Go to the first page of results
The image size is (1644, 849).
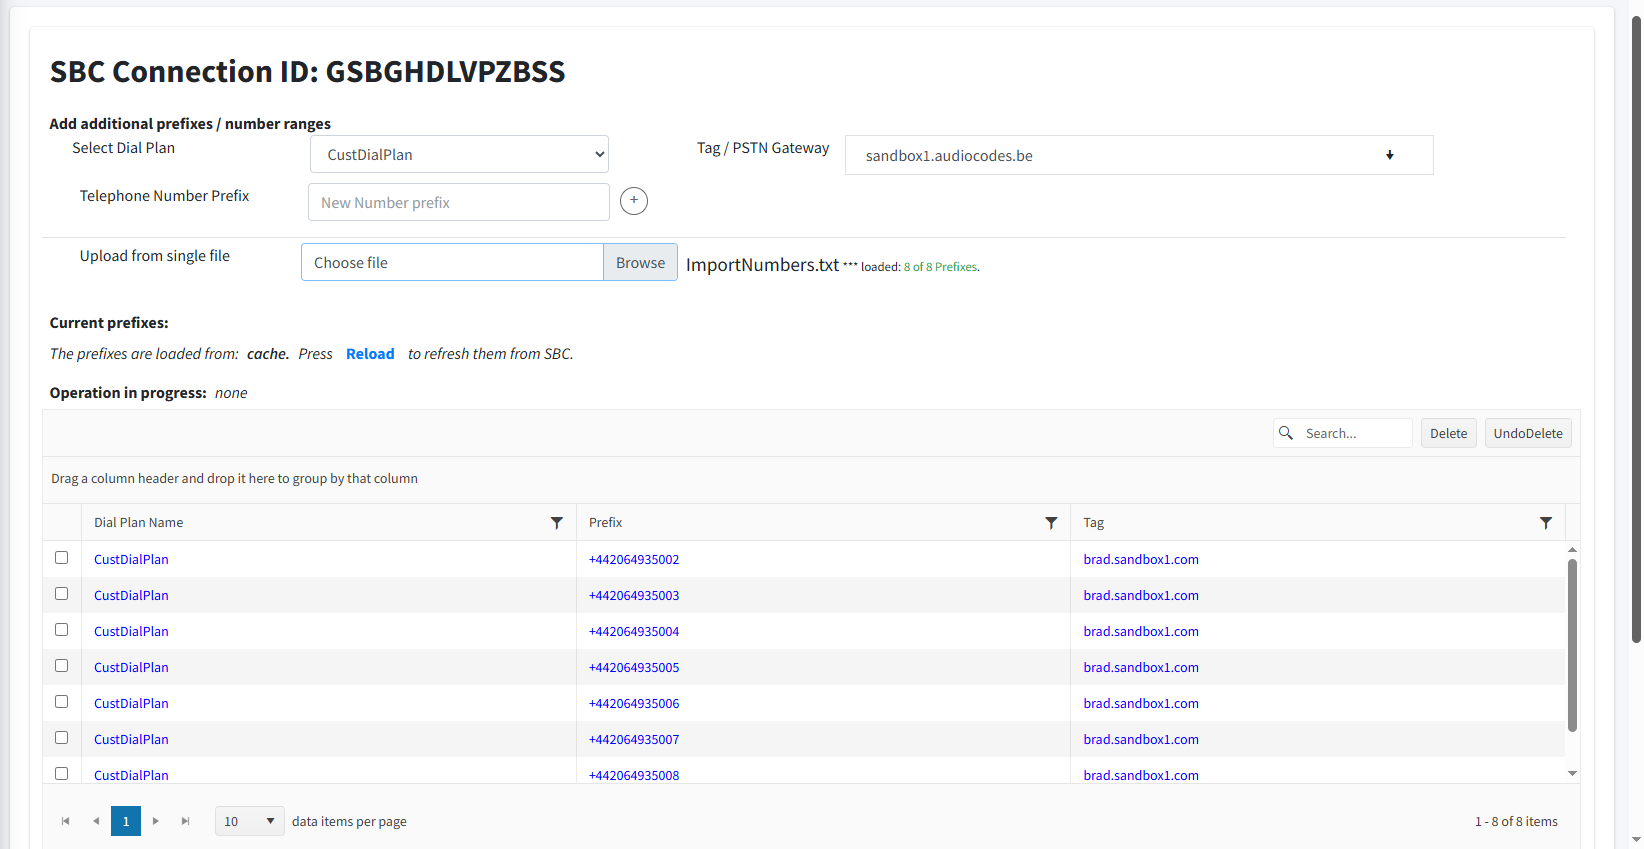click(66, 821)
